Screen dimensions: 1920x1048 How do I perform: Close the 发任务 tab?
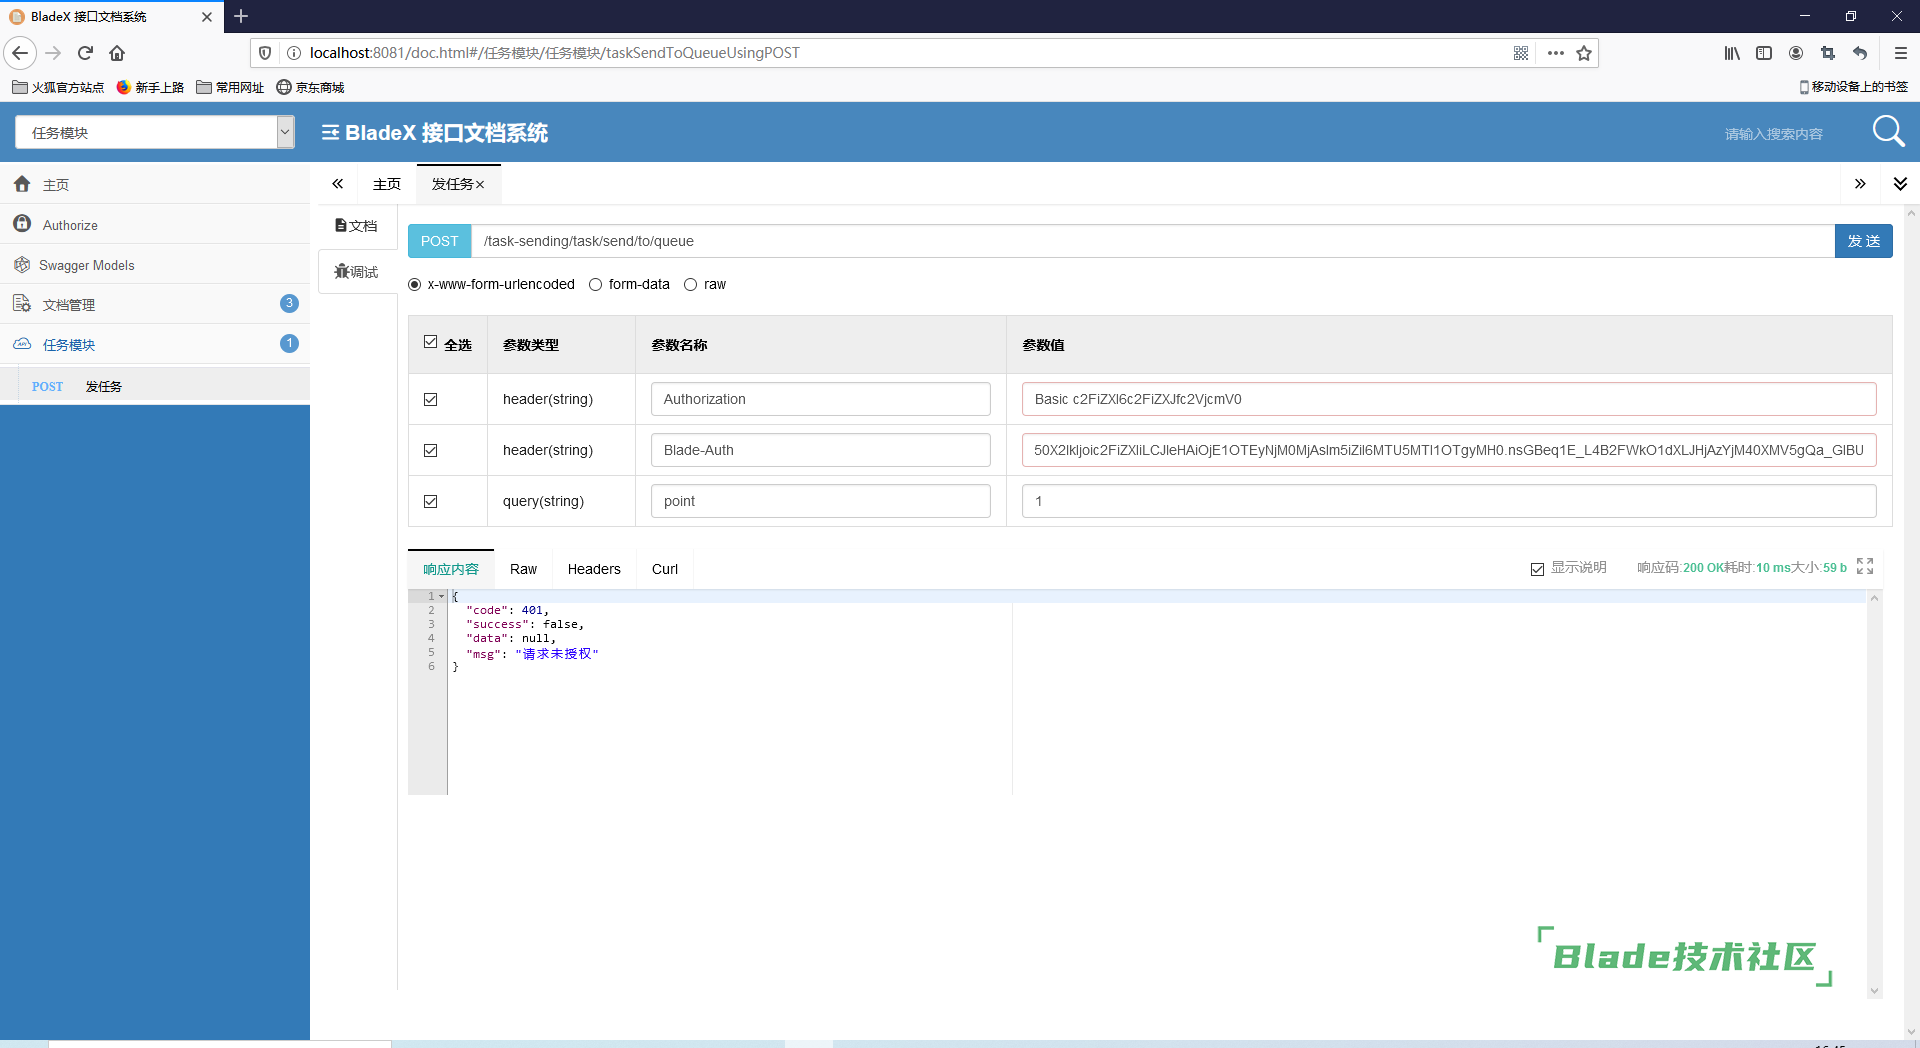(x=480, y=184)
